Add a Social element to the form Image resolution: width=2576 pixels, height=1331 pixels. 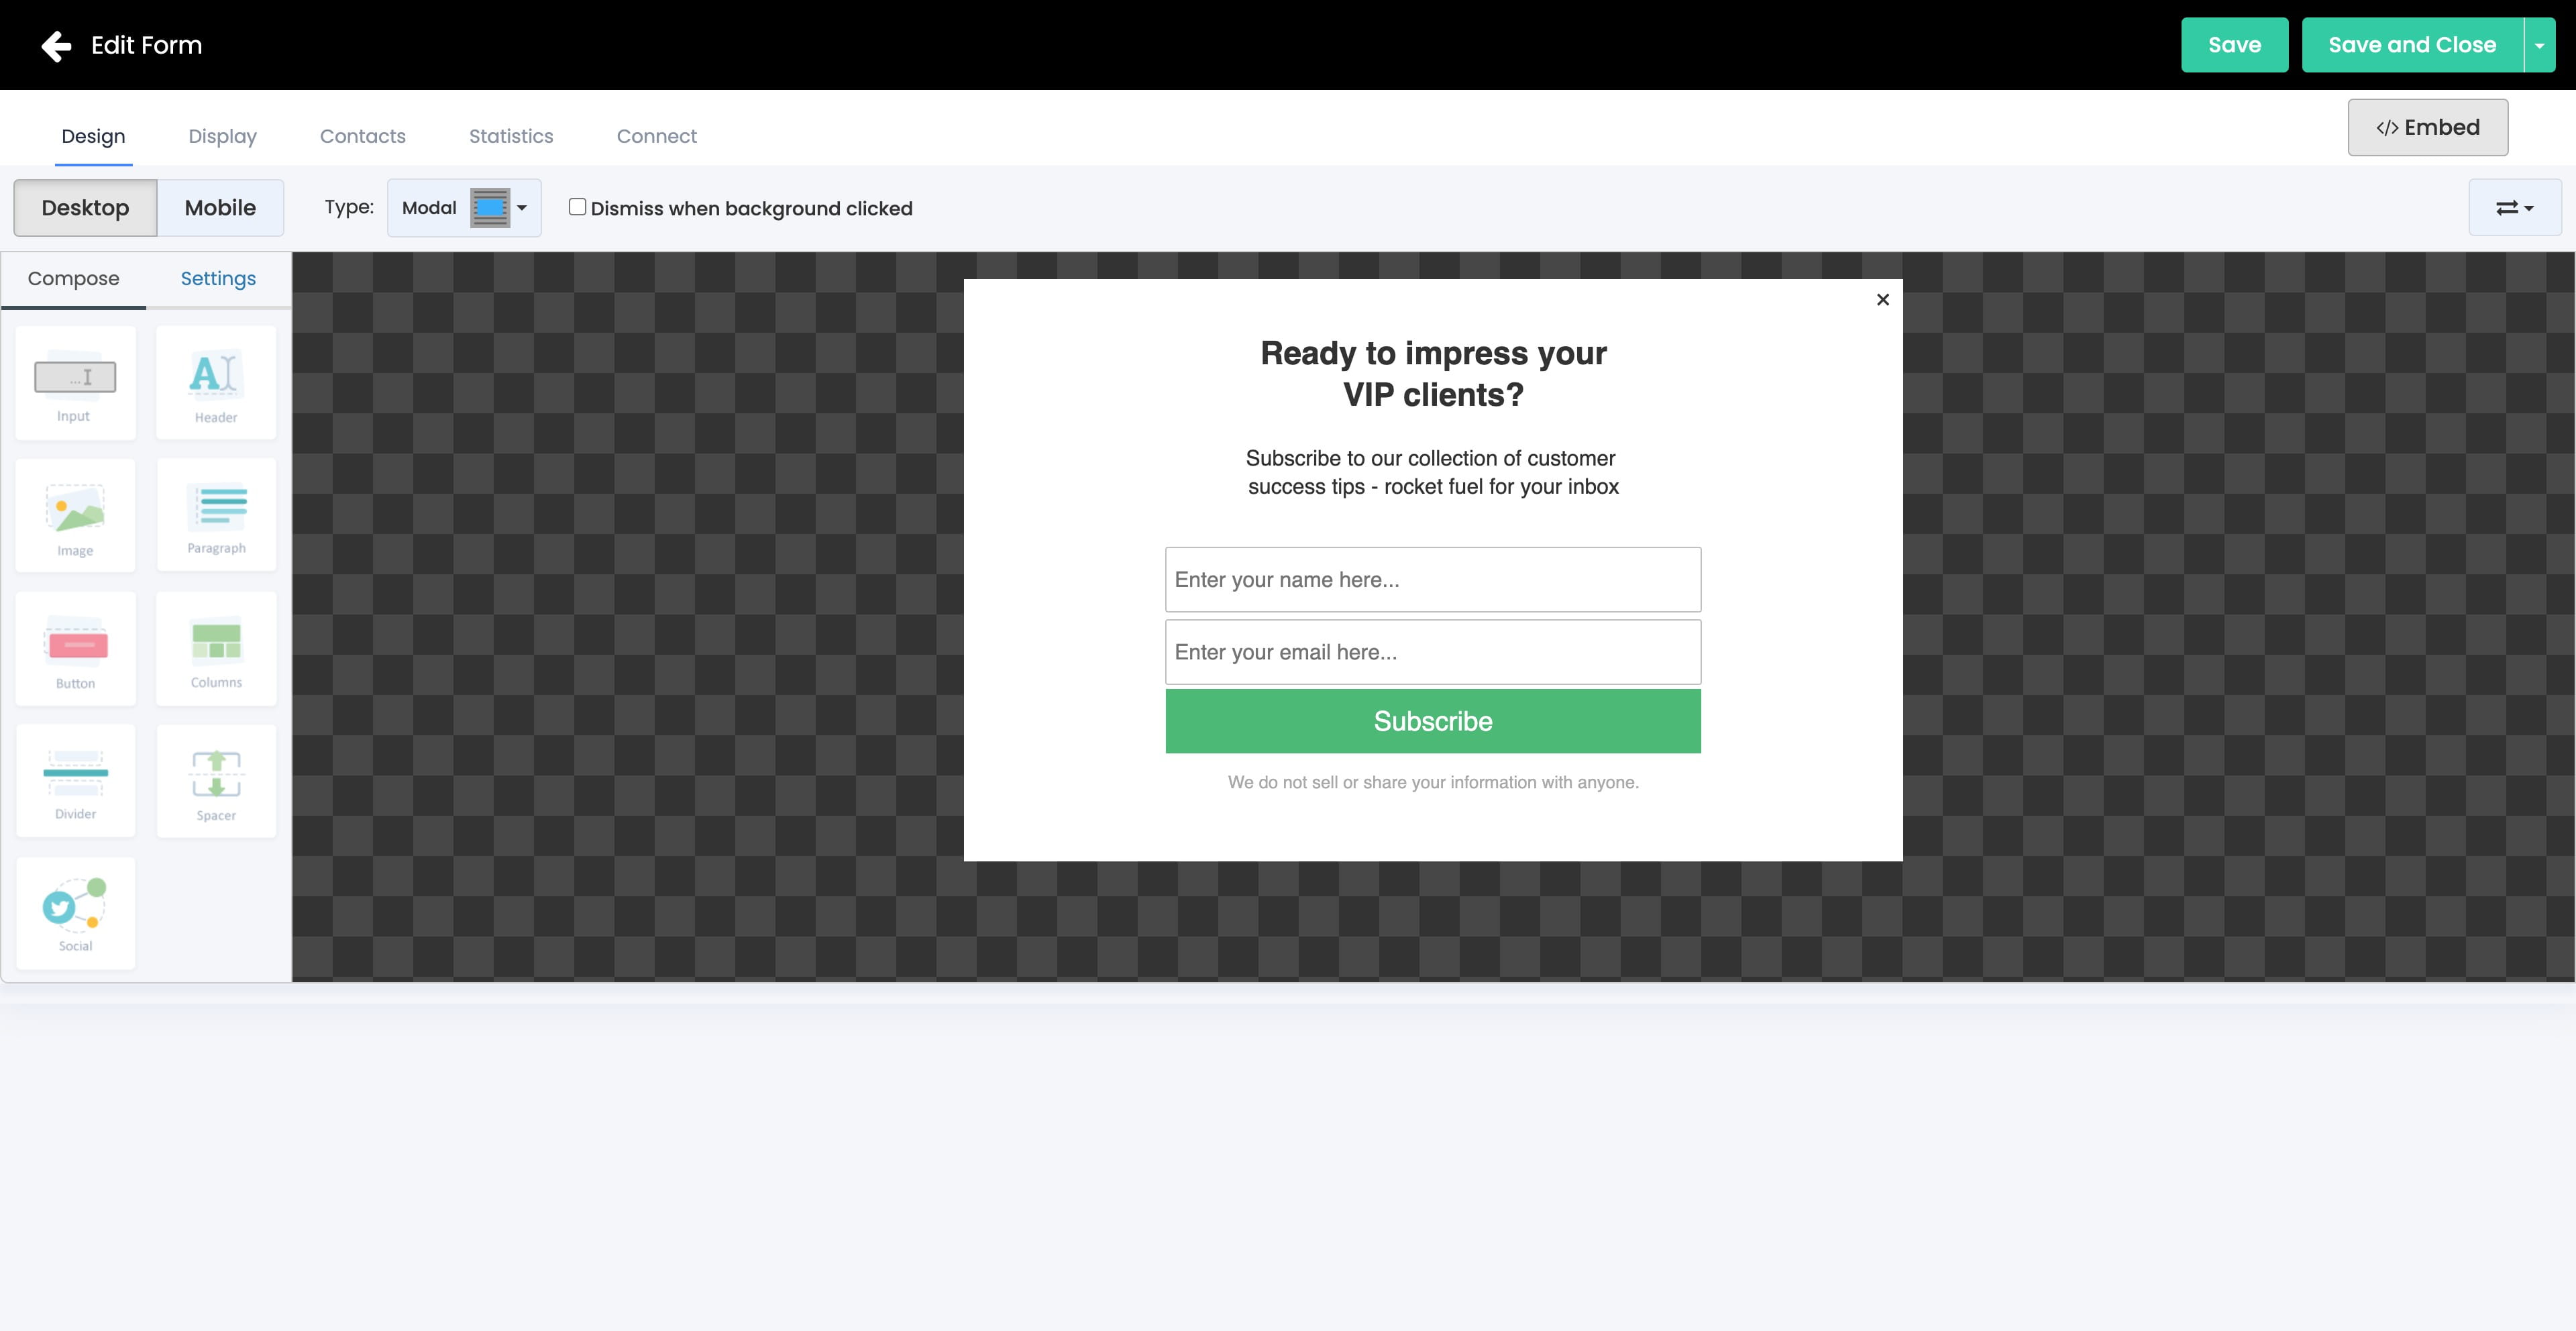pyautogui.click(x=75, y=913)
